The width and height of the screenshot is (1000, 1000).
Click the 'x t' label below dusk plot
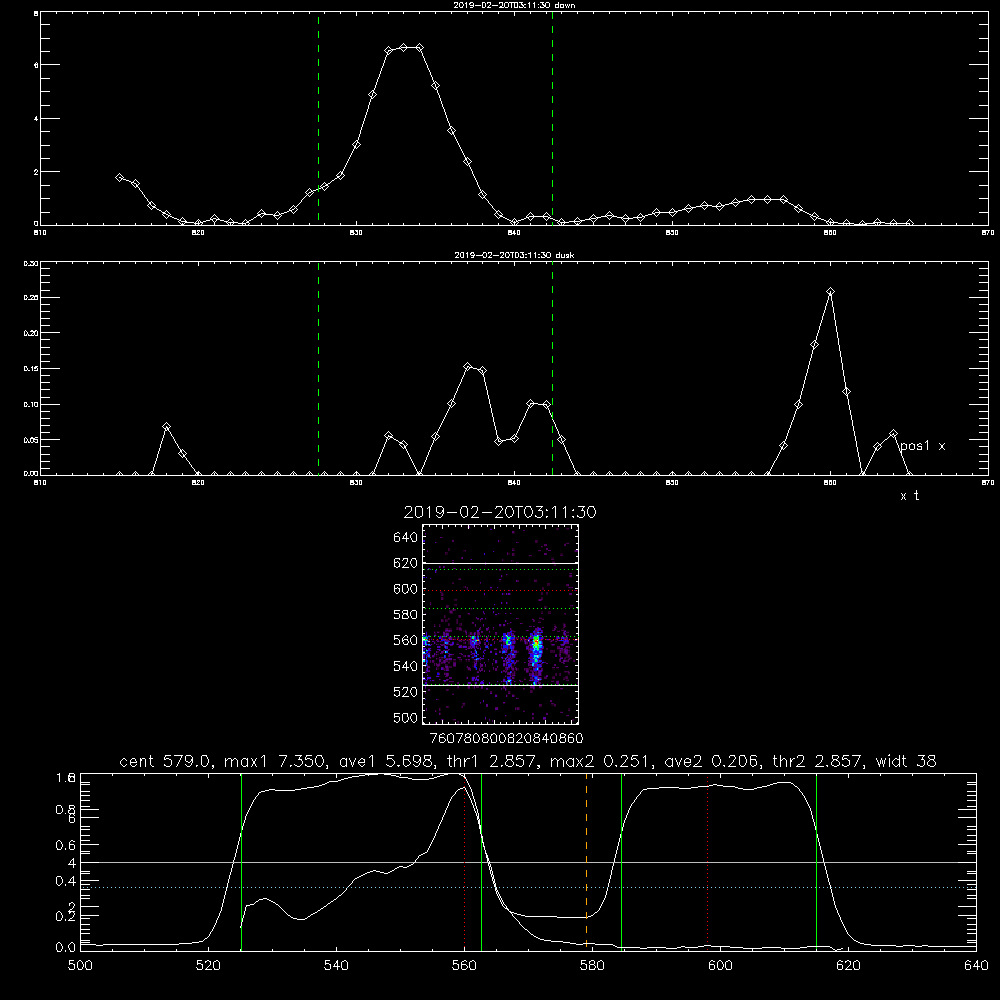(x=909, y=496)
